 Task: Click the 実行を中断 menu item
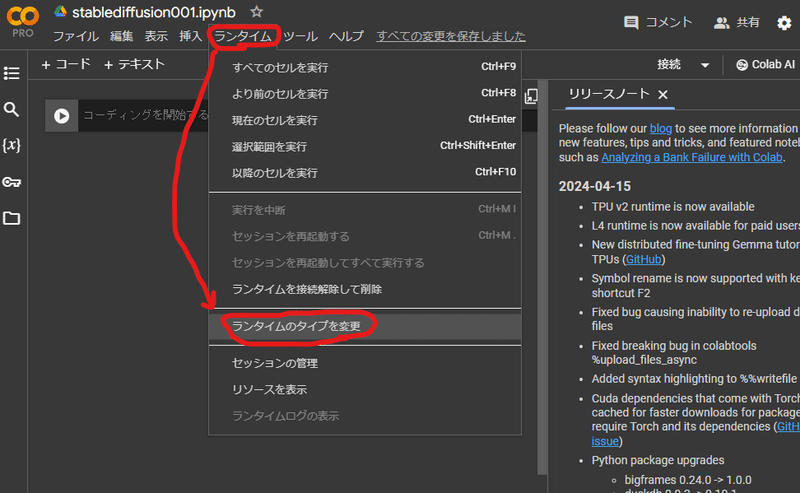point(365,210)
